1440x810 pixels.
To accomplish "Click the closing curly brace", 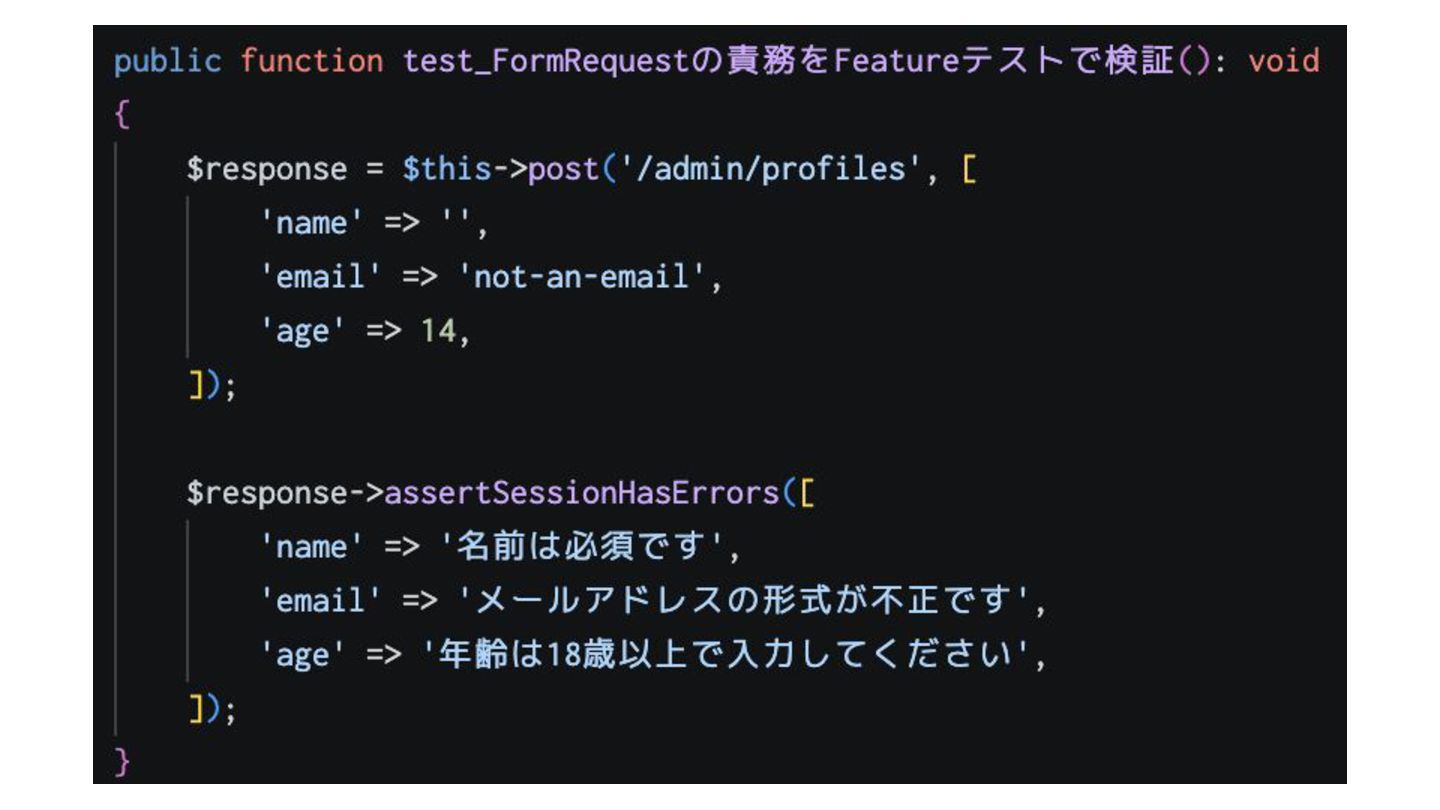I will pyautogui.click(x=122, y=763).
